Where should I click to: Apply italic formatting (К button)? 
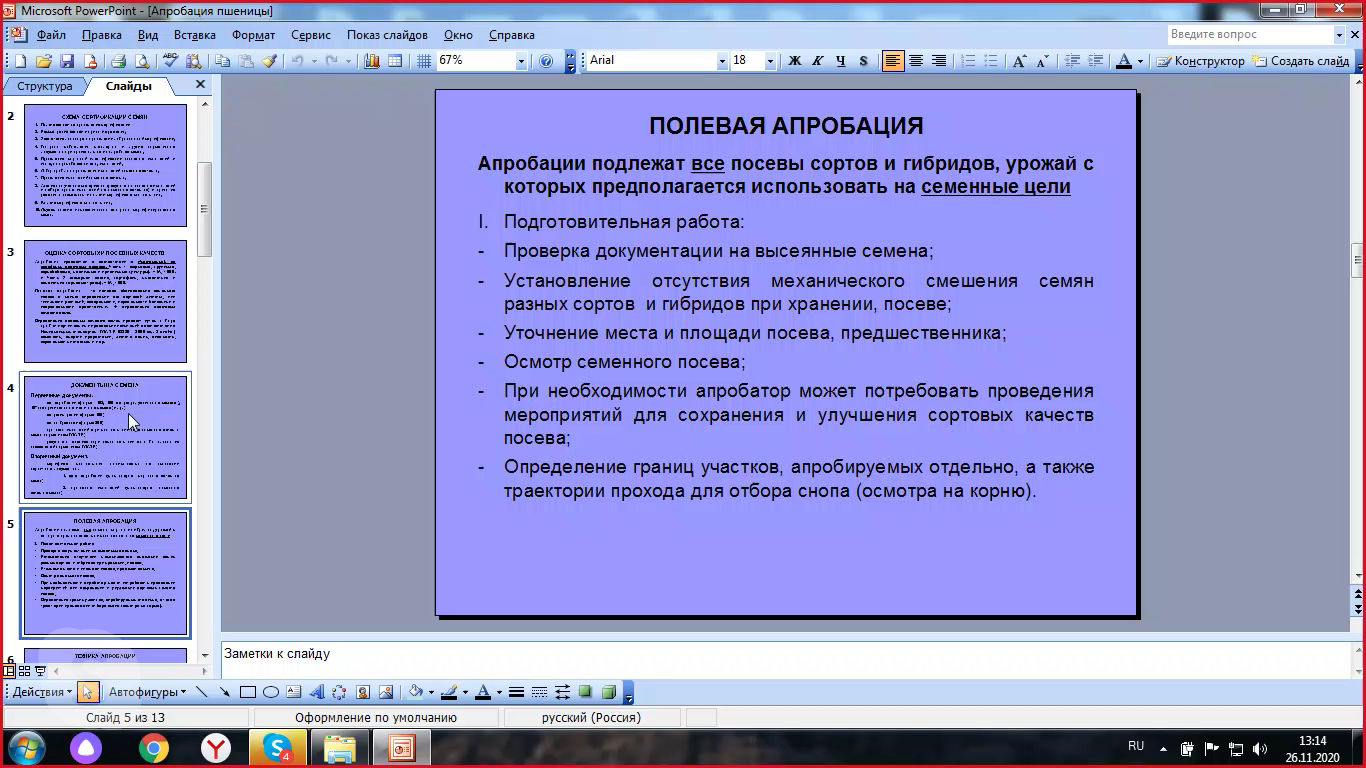click(817, 61)
